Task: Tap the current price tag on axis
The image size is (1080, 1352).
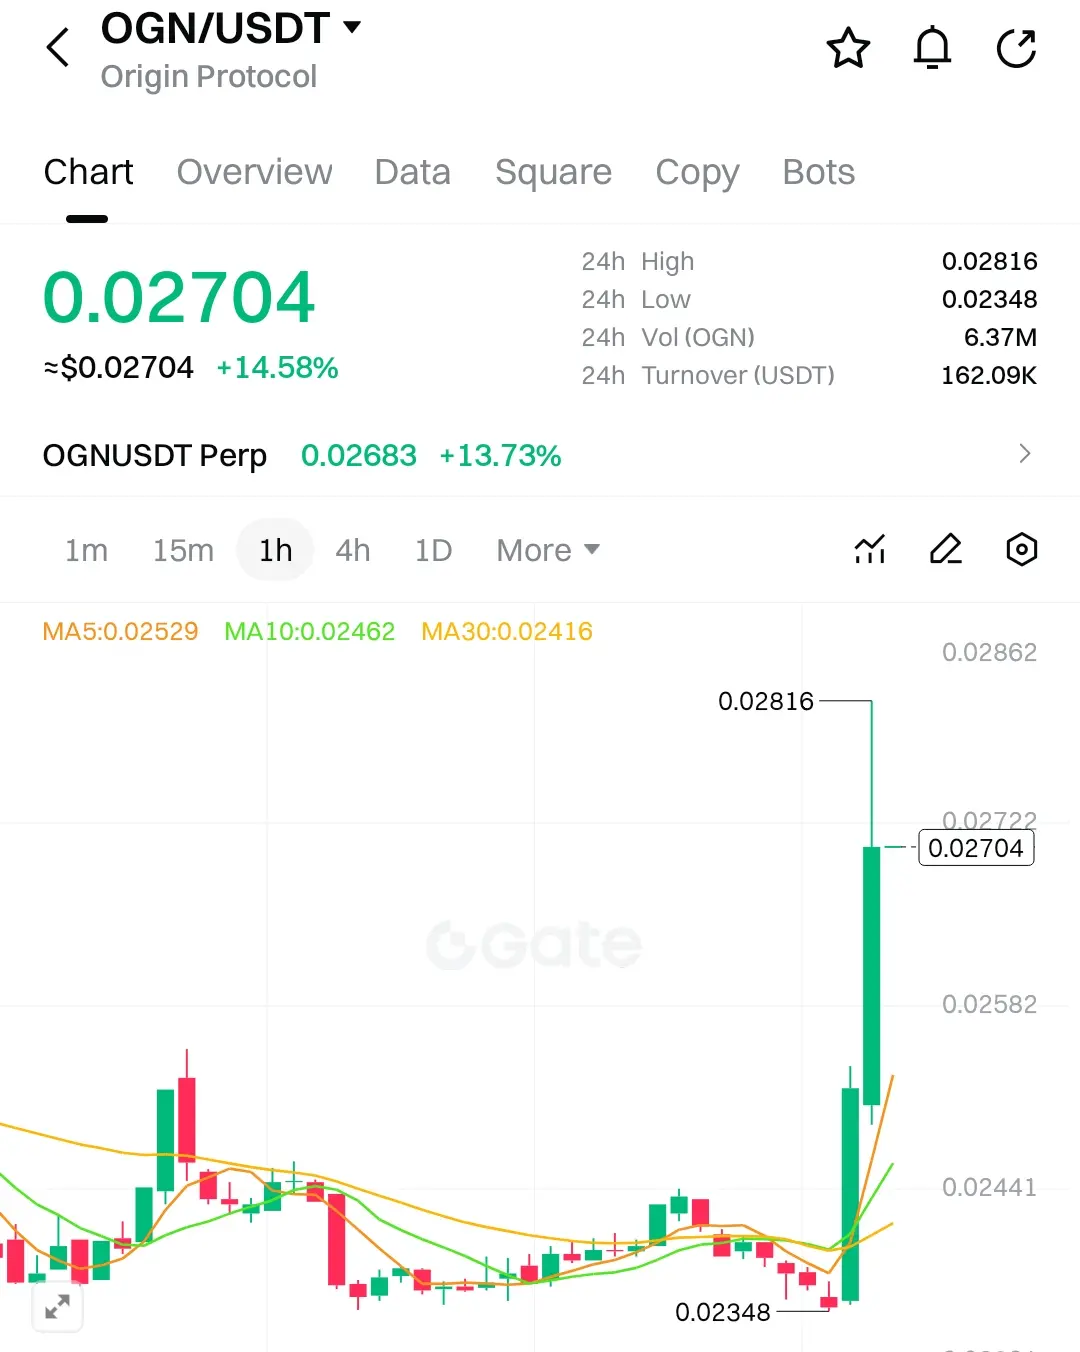Action: (x=976, y=848)
